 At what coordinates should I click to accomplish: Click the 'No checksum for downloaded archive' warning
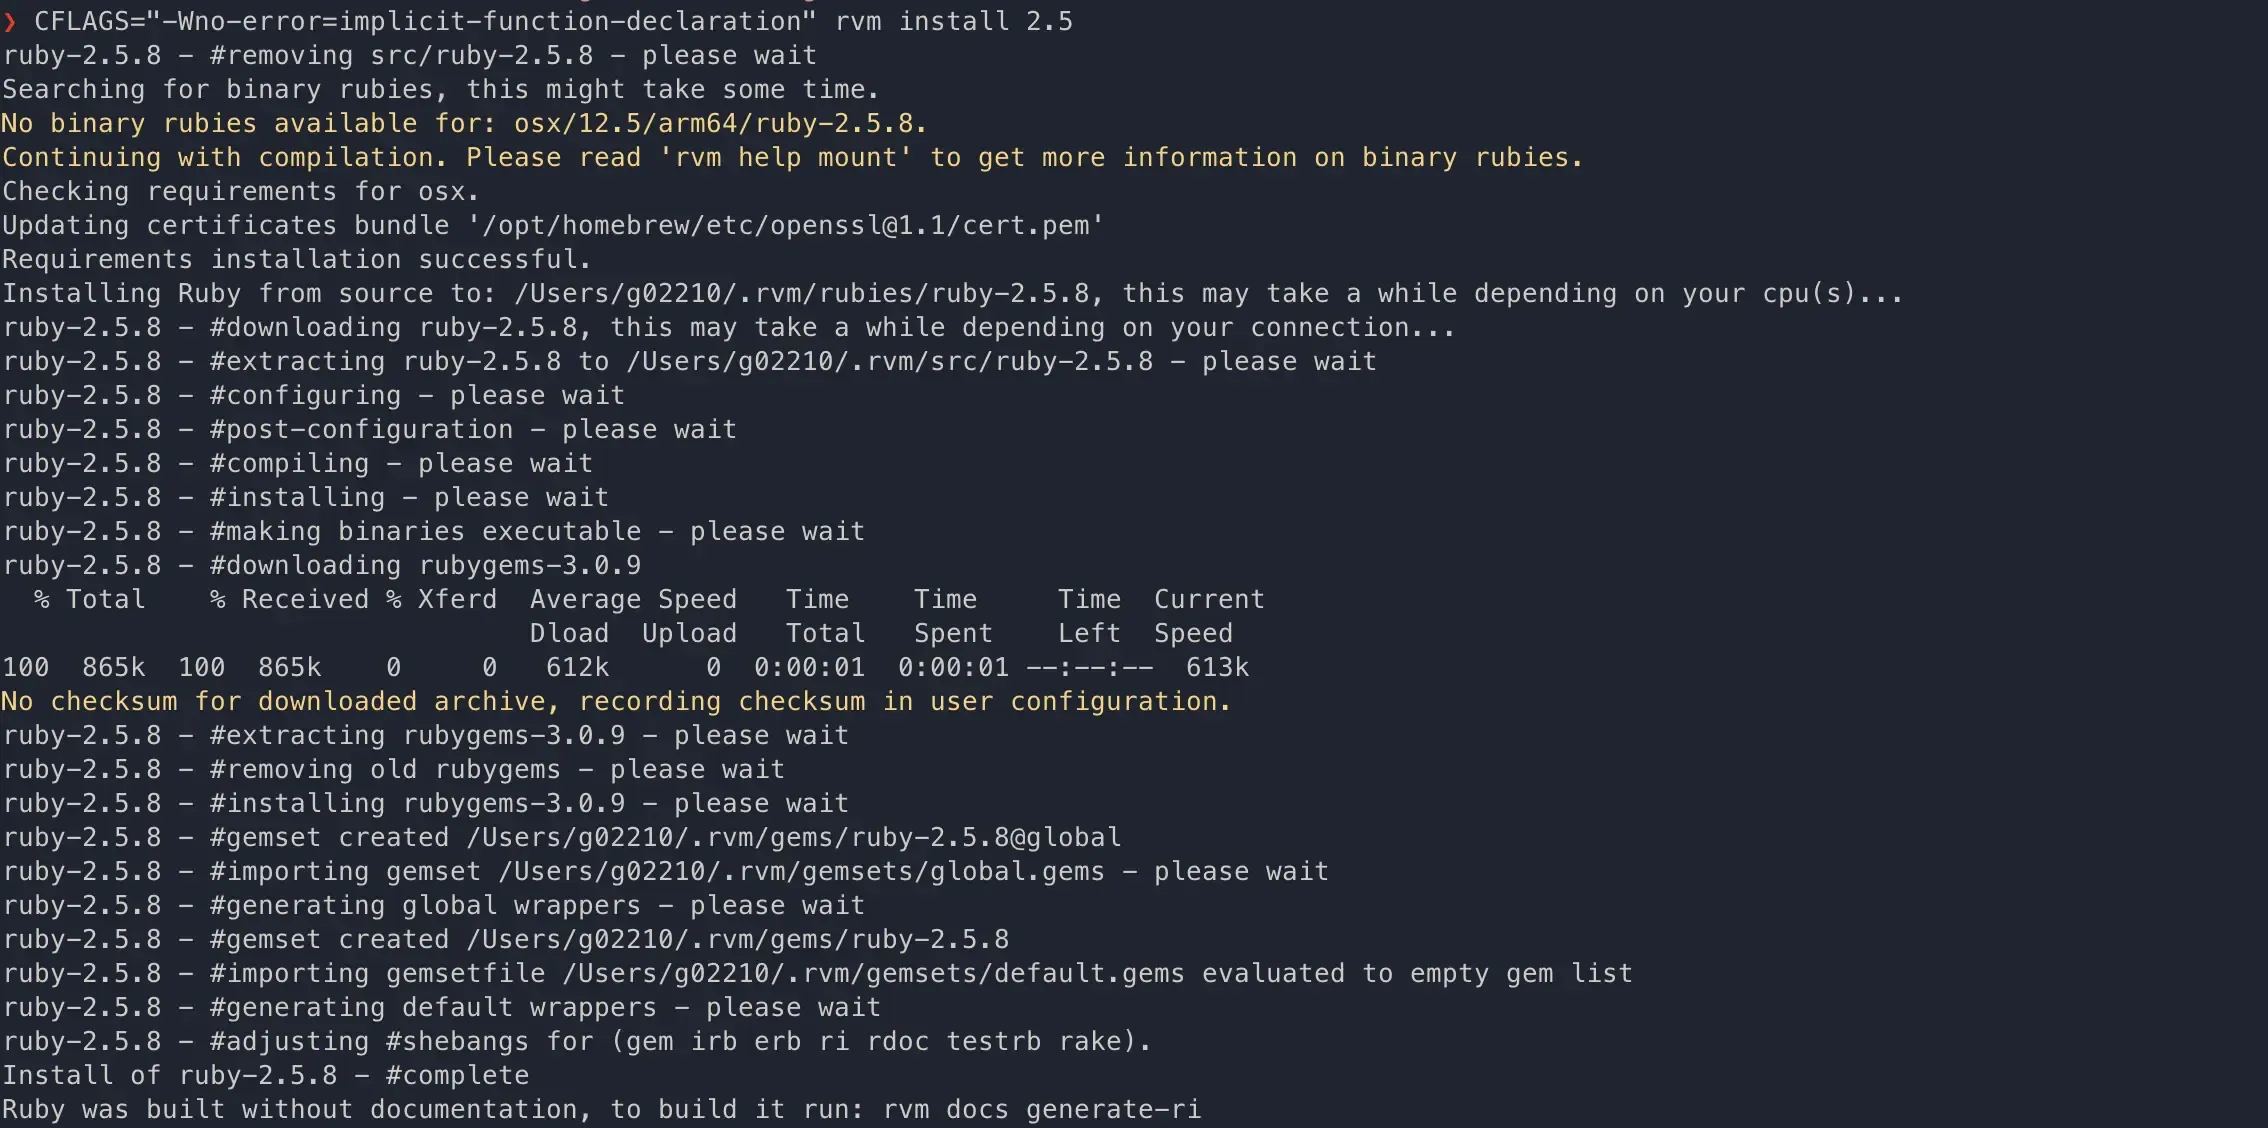coord(615,702)
